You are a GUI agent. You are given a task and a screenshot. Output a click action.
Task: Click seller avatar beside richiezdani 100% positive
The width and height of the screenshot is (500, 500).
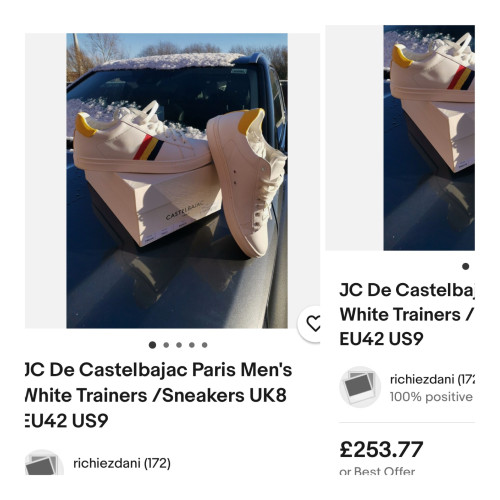[x=360, y=387]
